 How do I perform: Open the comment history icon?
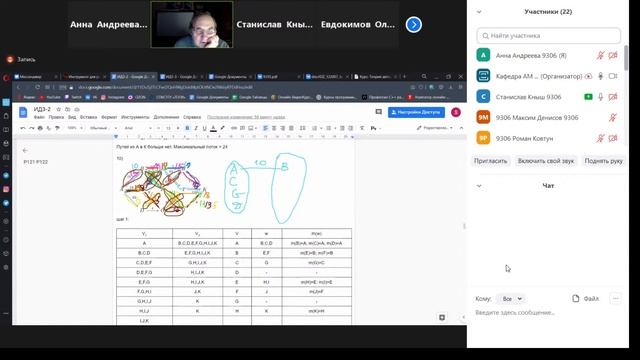tap(378, 112)
